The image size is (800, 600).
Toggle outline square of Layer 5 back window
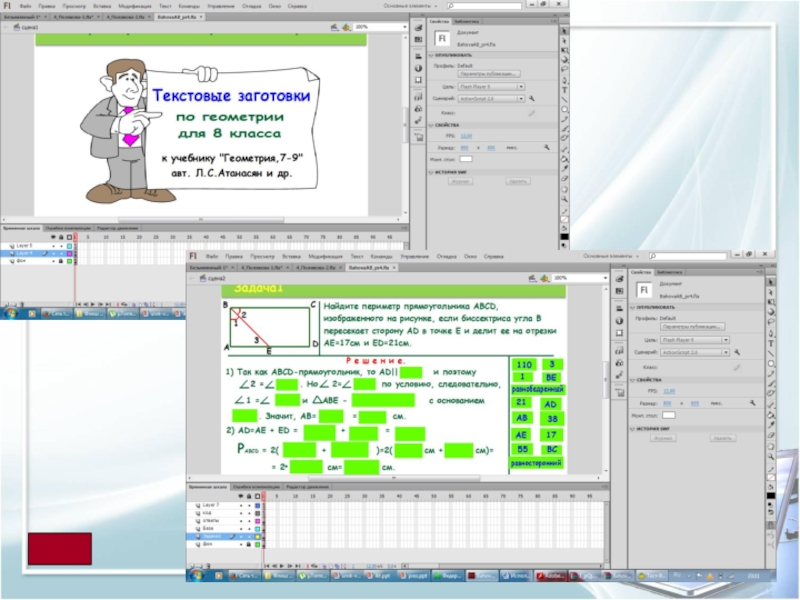[x=69, y=246]
